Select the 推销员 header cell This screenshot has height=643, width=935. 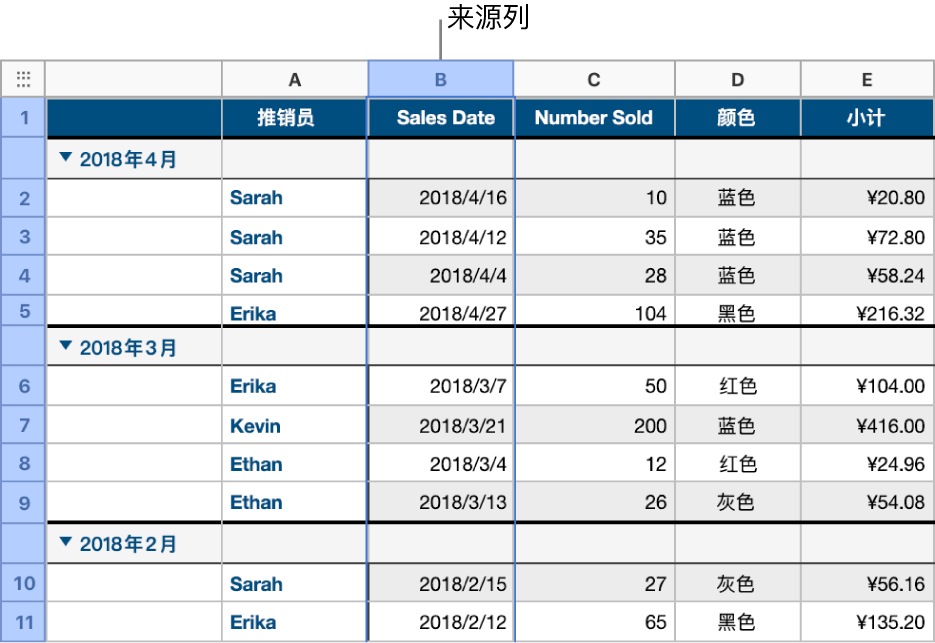(x=294, y=117)
